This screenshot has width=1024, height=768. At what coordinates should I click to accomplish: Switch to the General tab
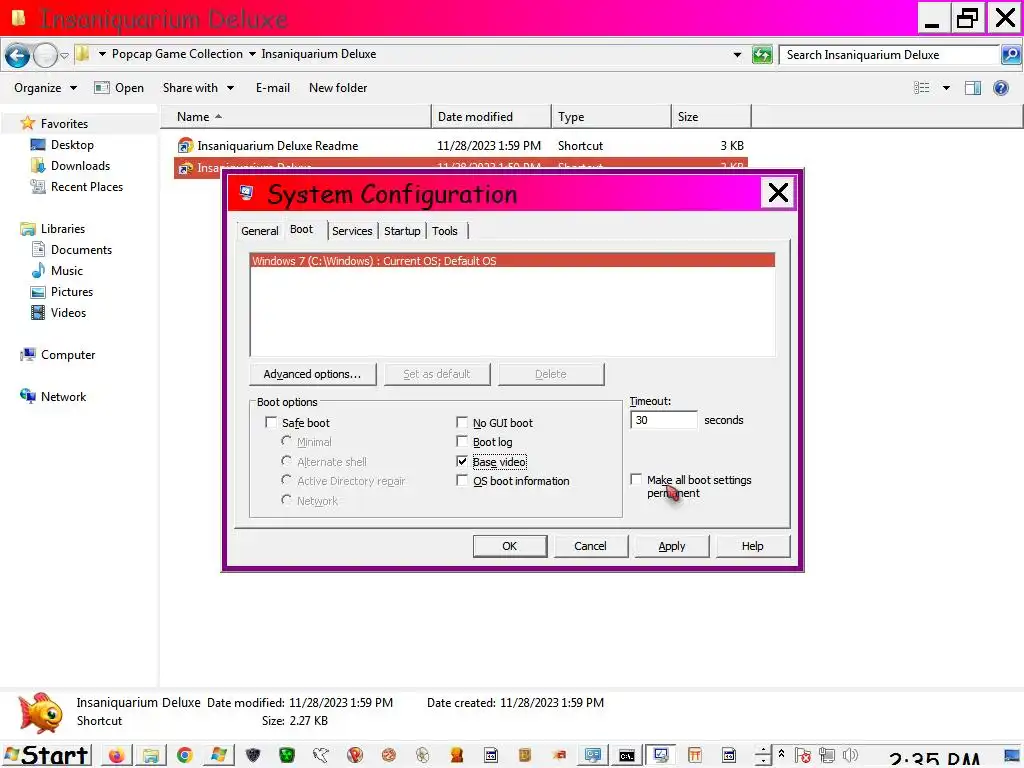pyautogui.click(x=259, y=231)
